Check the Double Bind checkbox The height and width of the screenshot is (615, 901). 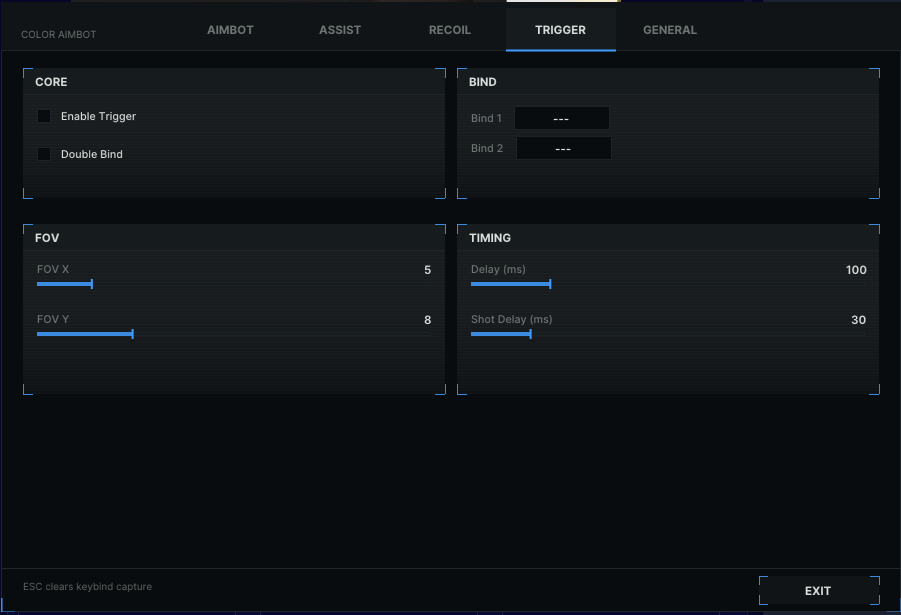[44, 154]
